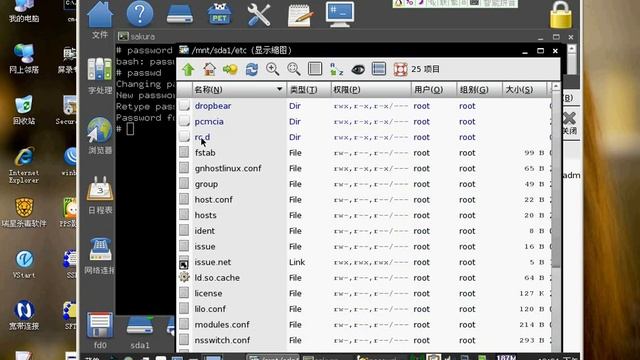Open the bookmarks menu icon in file manager
Viewport: 640px width, 360px height.
tap(230, 69)
